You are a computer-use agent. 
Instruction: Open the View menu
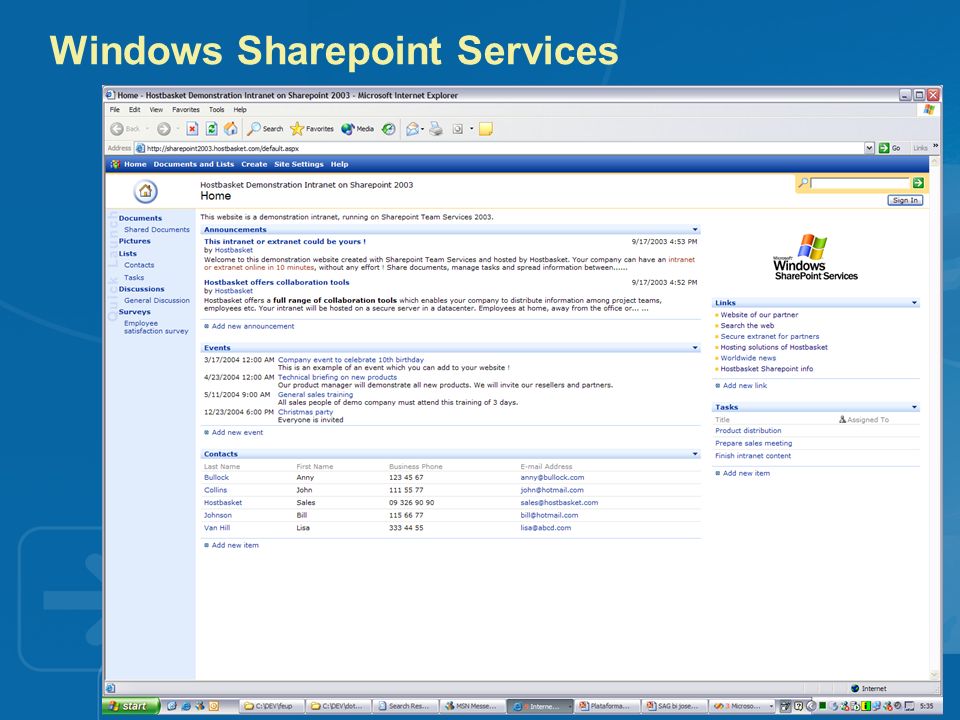pyautogui.click(x=156, y=110)
